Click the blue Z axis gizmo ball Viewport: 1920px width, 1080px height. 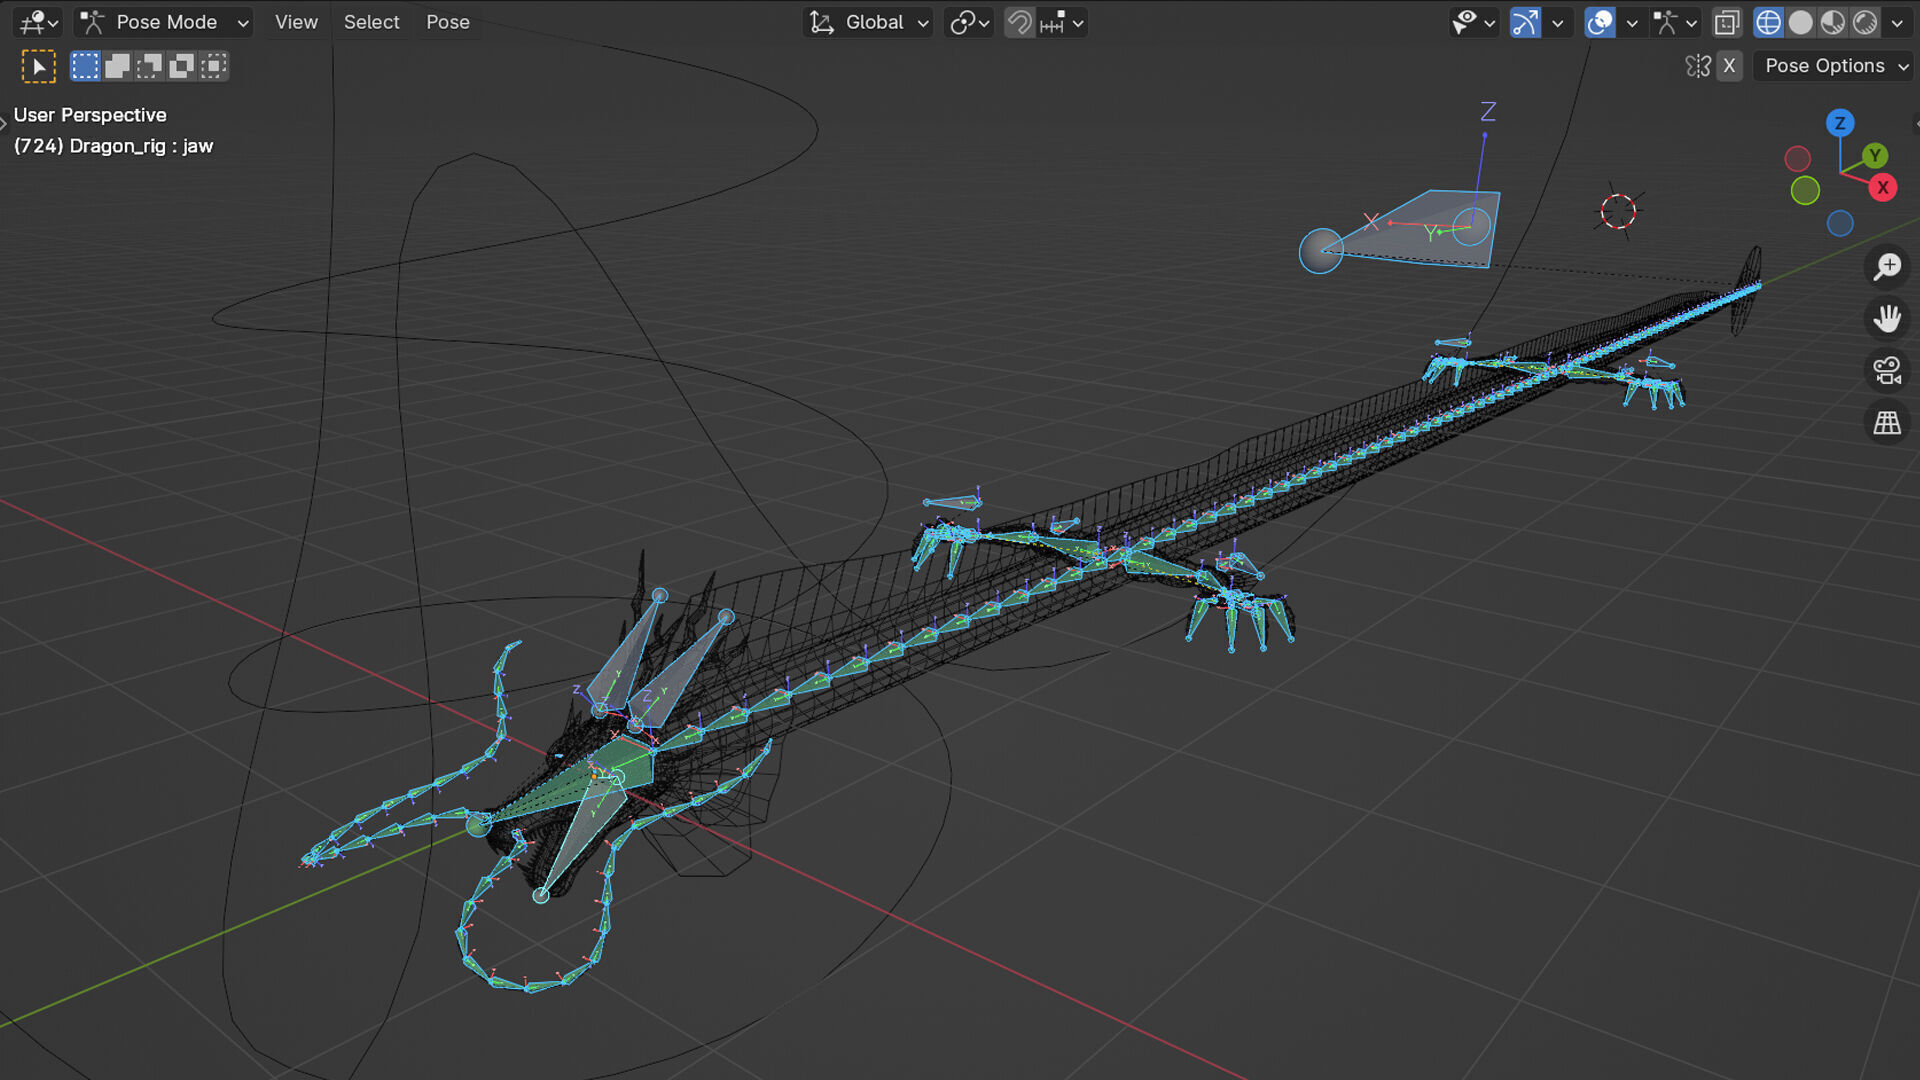pos(1840,123)
